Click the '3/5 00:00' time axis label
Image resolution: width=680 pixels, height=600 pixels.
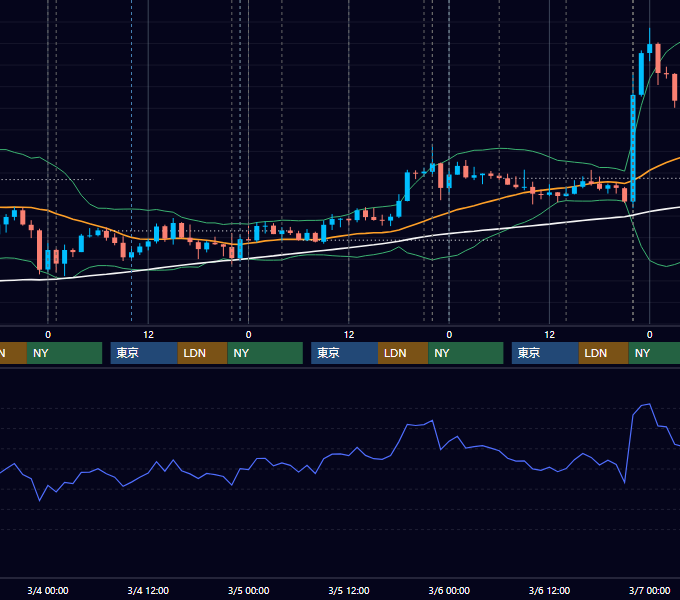tap(248, 590)
